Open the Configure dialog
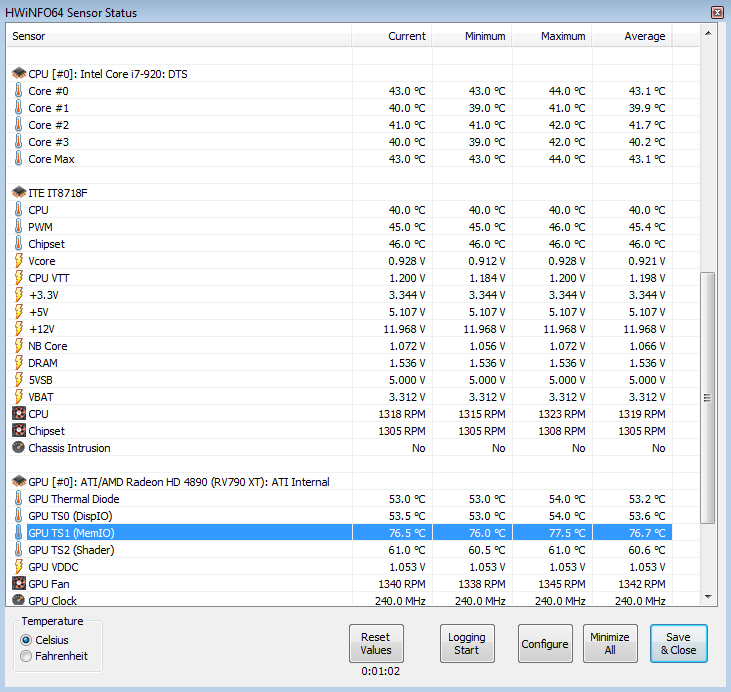 point(545,644)
